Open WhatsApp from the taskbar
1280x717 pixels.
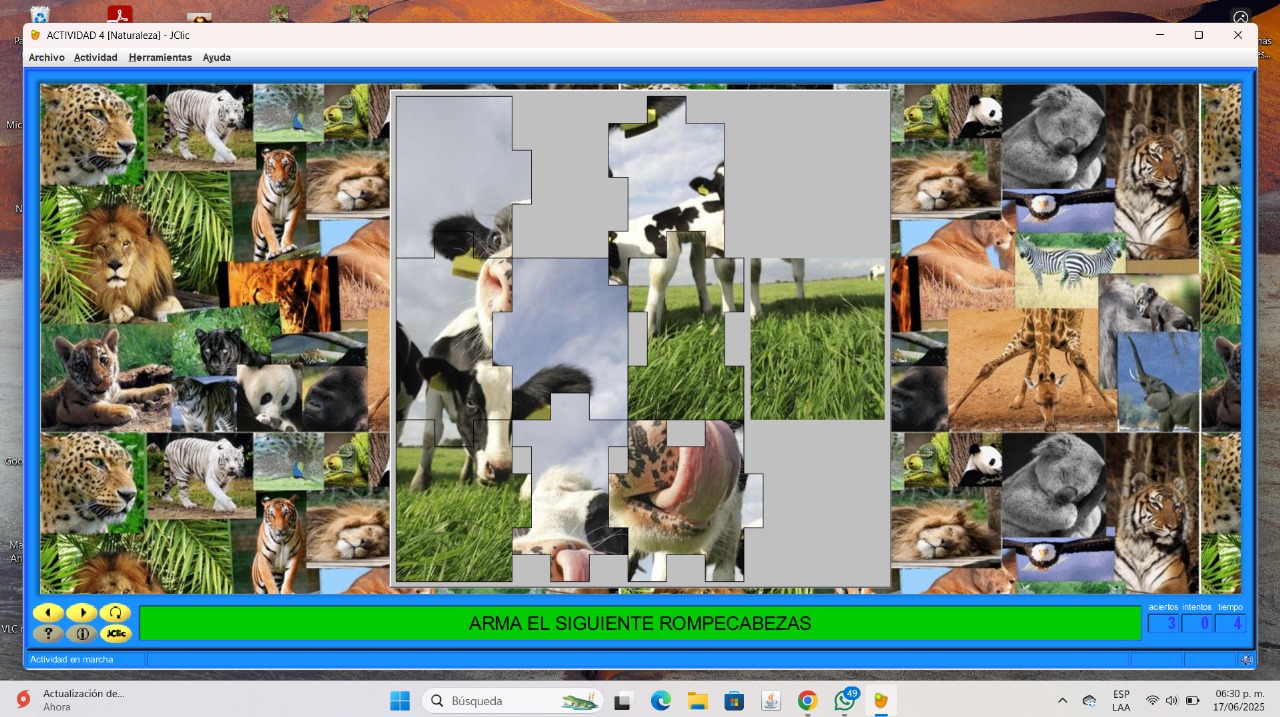(845, 701)
